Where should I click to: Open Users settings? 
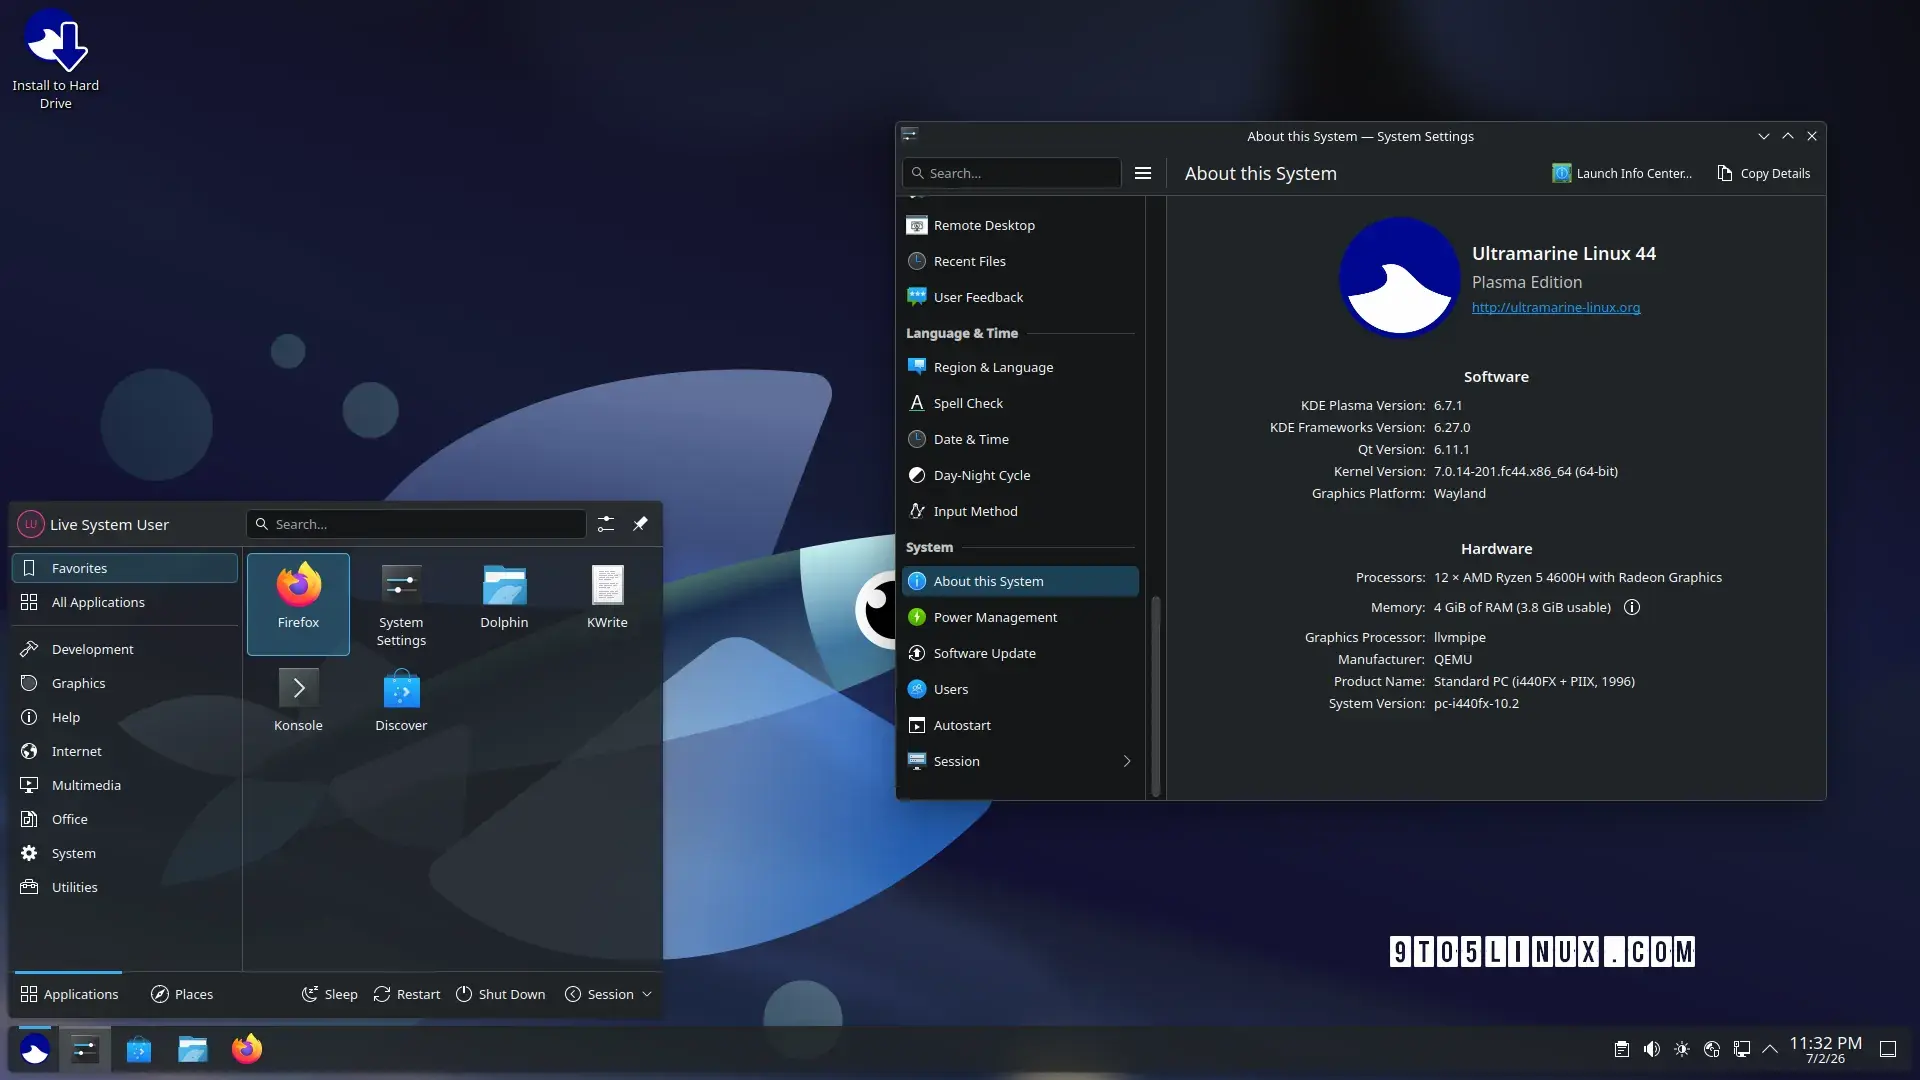pyautogui.click(x=1020, y=689)
